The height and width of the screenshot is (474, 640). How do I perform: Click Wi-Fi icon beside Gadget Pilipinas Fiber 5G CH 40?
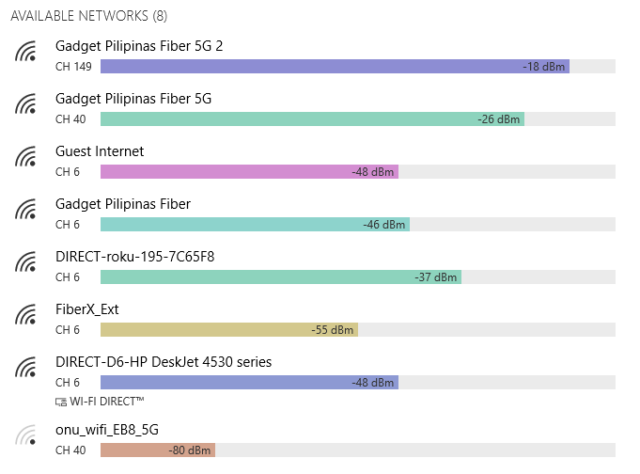tap(26, 106)
